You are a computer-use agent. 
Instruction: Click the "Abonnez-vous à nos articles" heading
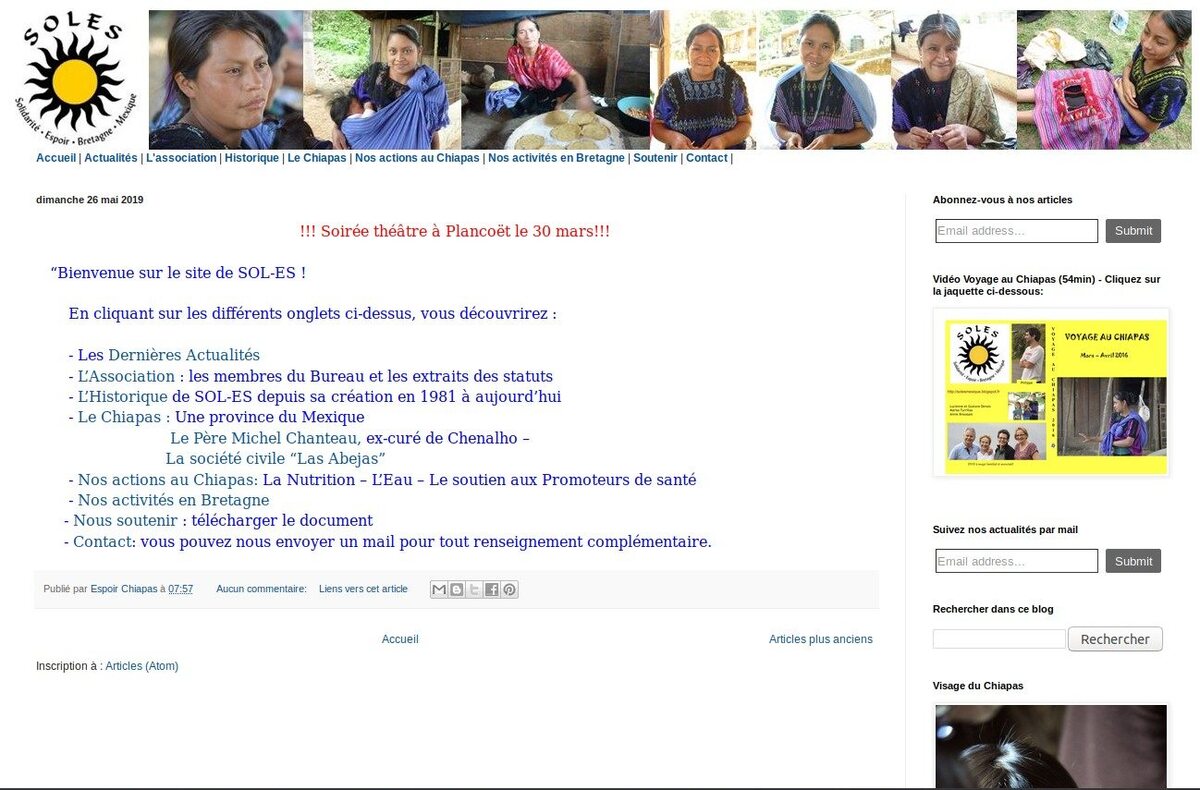point(1002,200)
